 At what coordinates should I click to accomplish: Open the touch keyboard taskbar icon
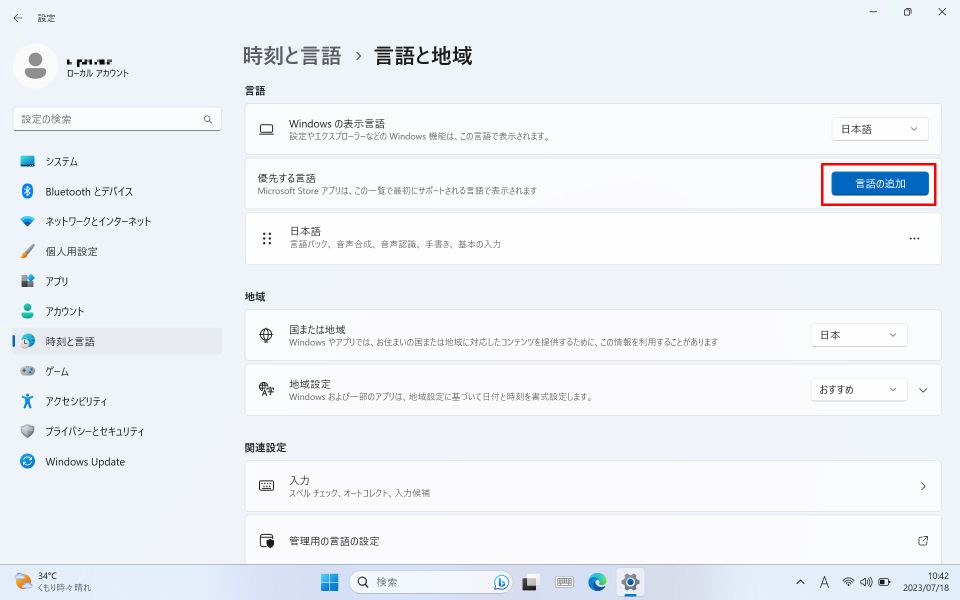click(564, 582)
